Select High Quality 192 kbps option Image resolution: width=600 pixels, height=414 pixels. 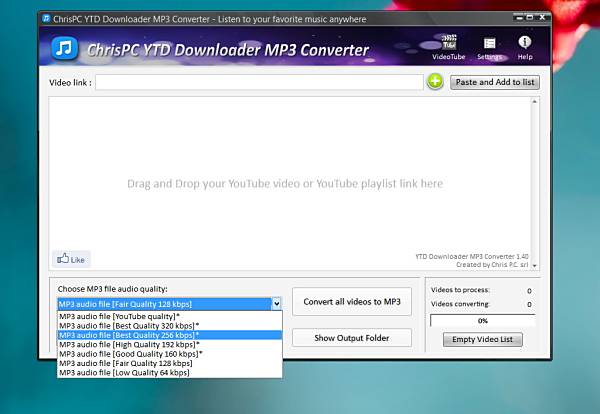[170, 344]
